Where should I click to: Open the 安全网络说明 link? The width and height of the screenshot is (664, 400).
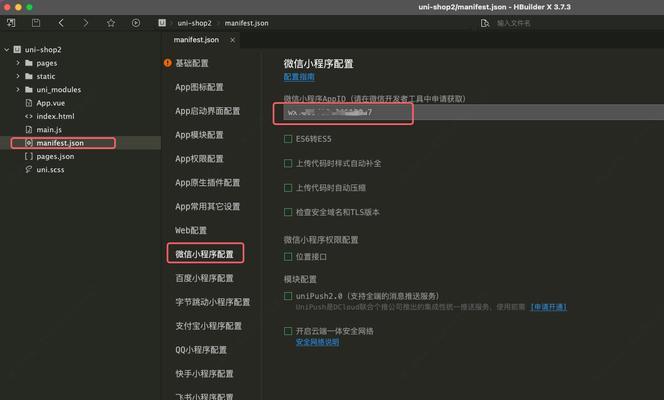tap(317, 342)
